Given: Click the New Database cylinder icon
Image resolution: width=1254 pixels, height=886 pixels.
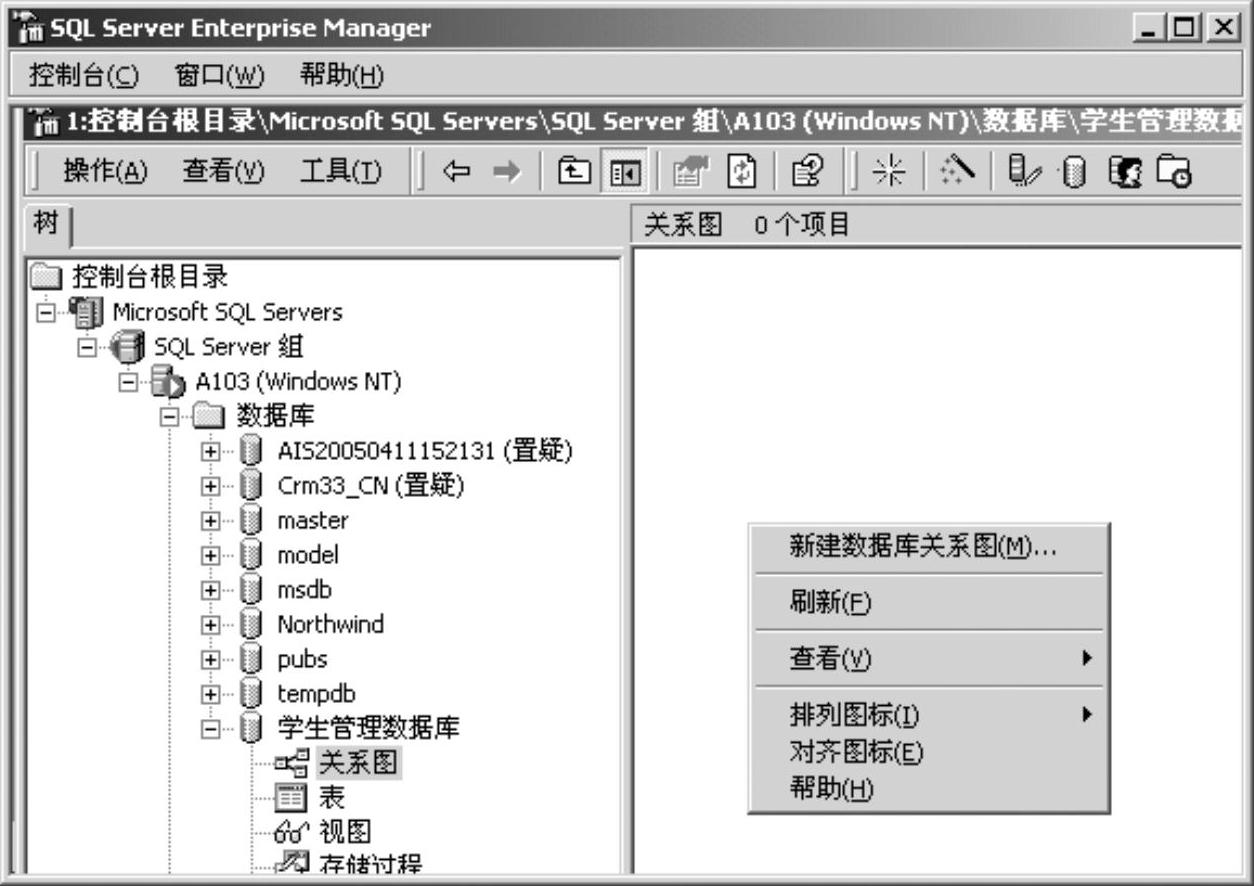Looking at the screenshot, I should click(x=1073, y=171).
